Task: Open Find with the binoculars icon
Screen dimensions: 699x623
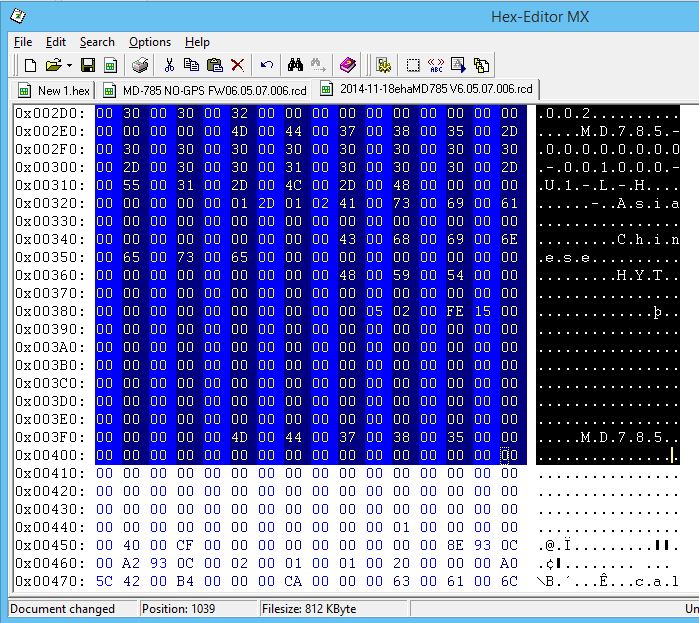Action: (295, 66)
